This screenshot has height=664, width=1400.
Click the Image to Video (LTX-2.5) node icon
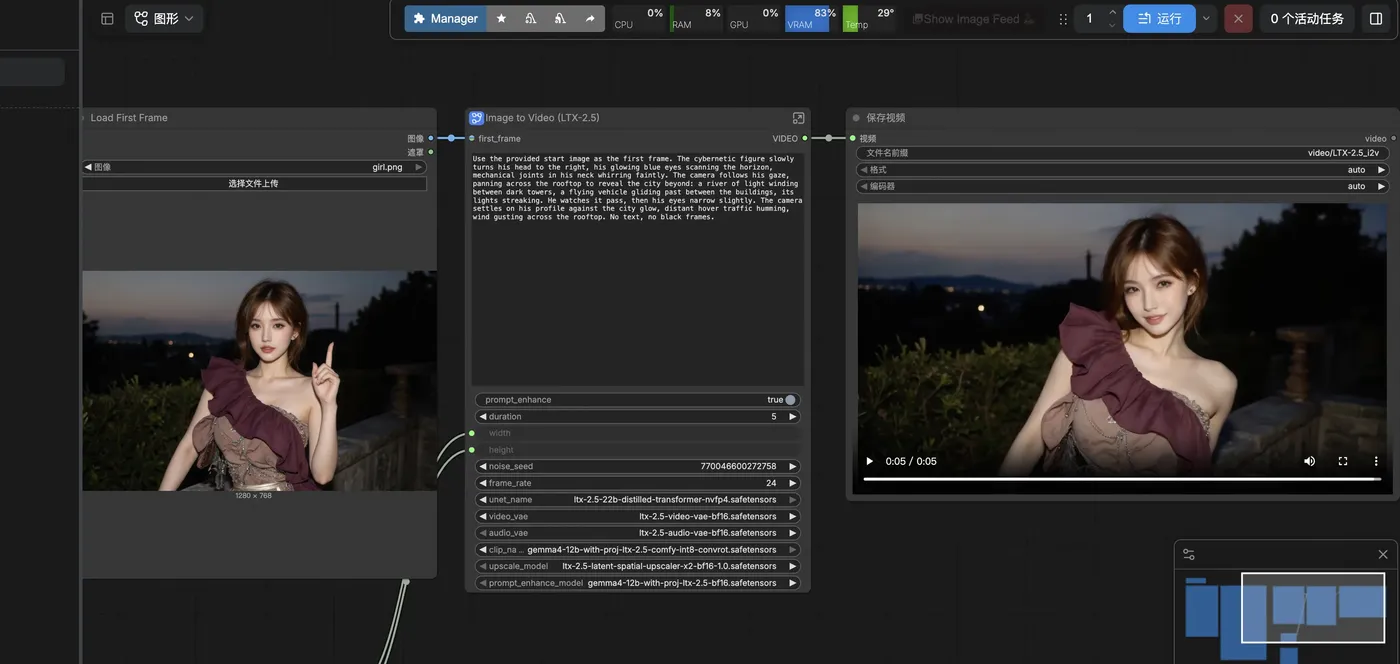[x=476, y=118]
